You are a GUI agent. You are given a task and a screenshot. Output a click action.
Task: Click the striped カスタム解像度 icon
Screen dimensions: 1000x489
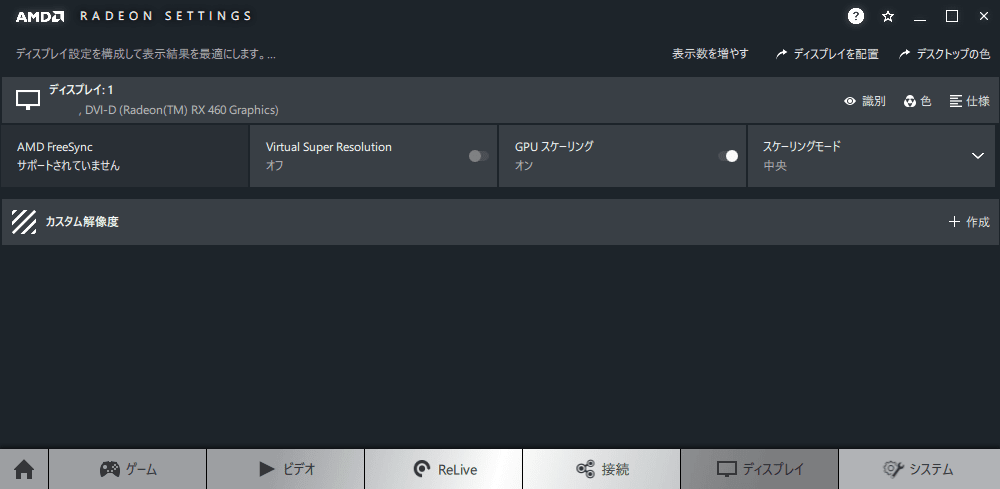[x=24, y=222]
